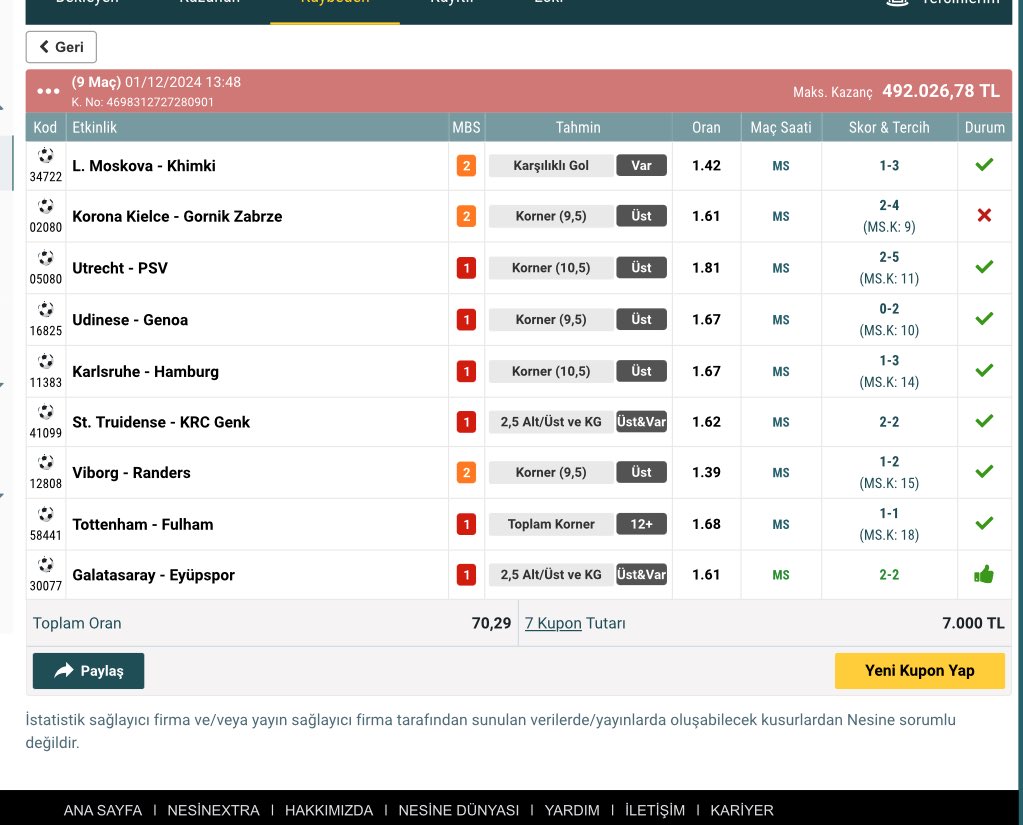This screenshot has height=825, width=1023.
Task: Click red MBS 1 badge for Galatasaray - Eyüpspor
Action: [466, 575]
